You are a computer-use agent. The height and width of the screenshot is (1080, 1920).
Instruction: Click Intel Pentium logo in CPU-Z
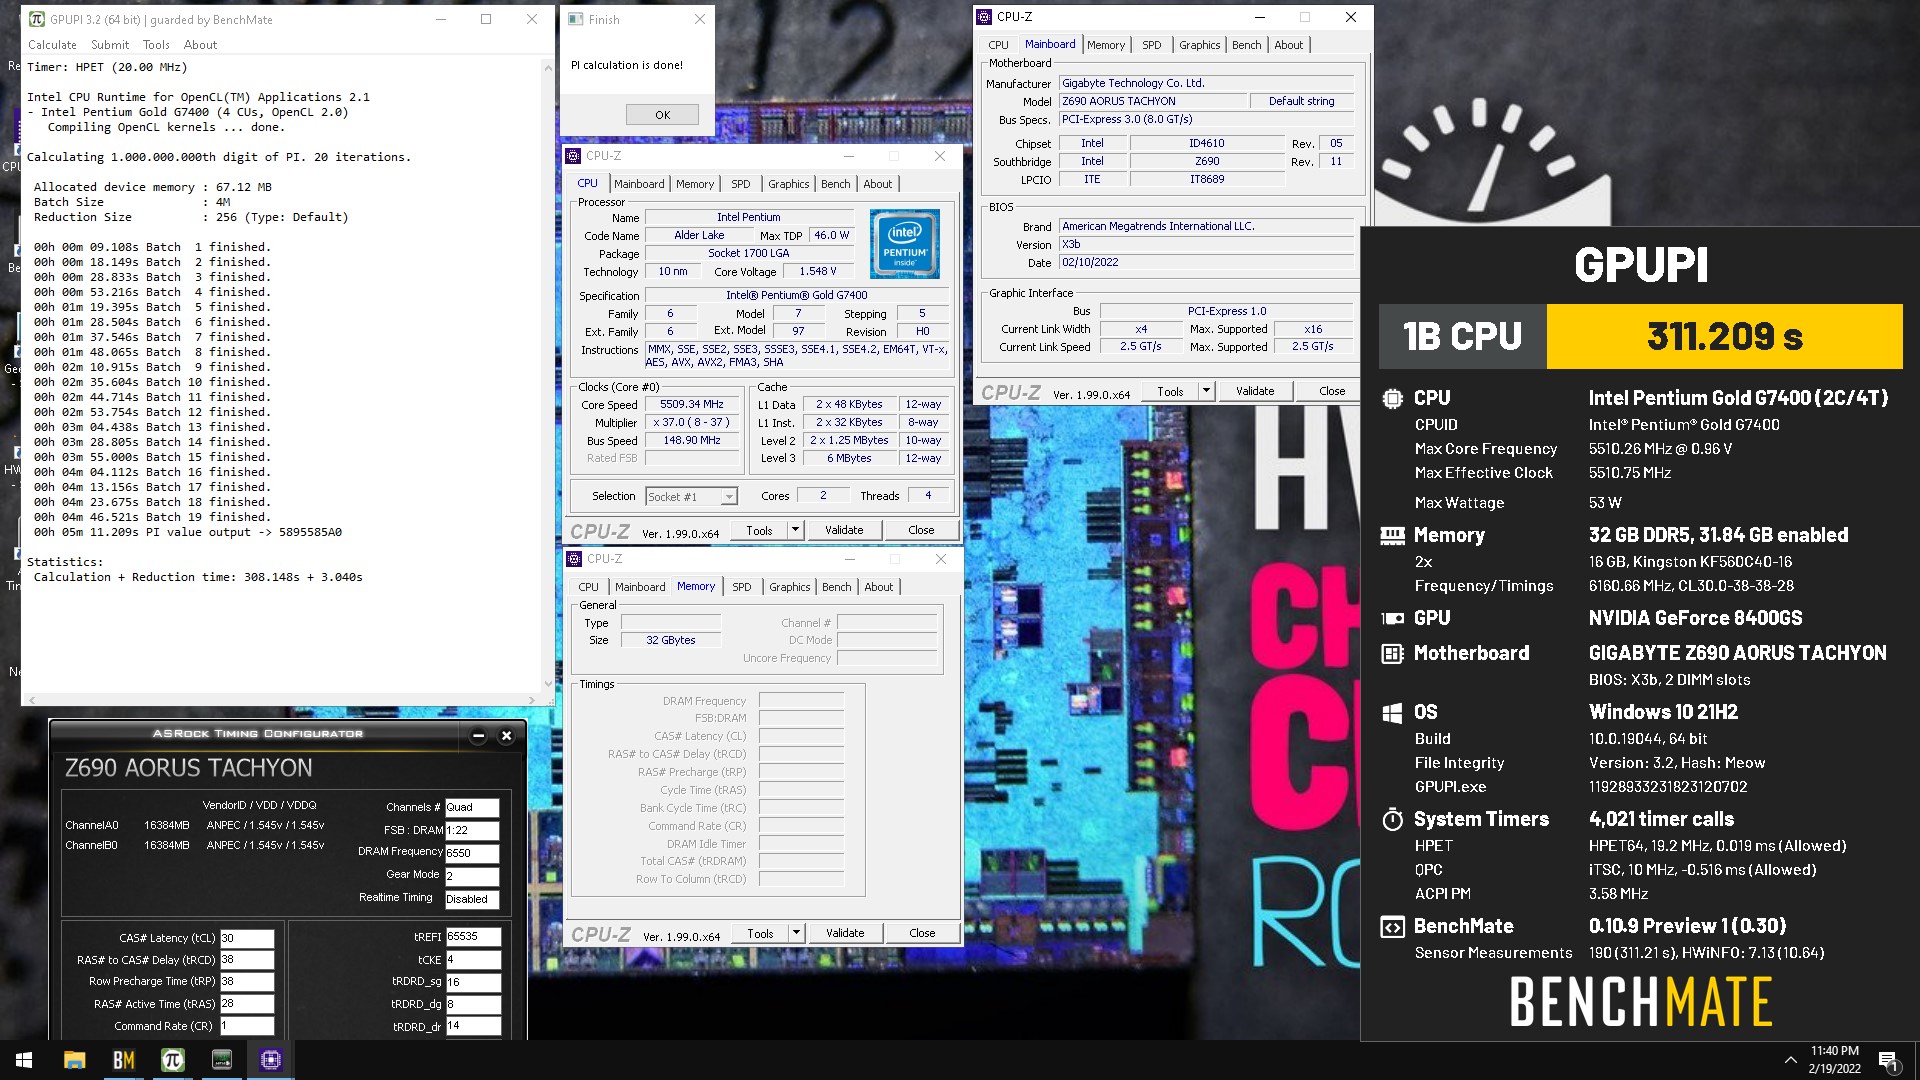click(x=904, y=244)
